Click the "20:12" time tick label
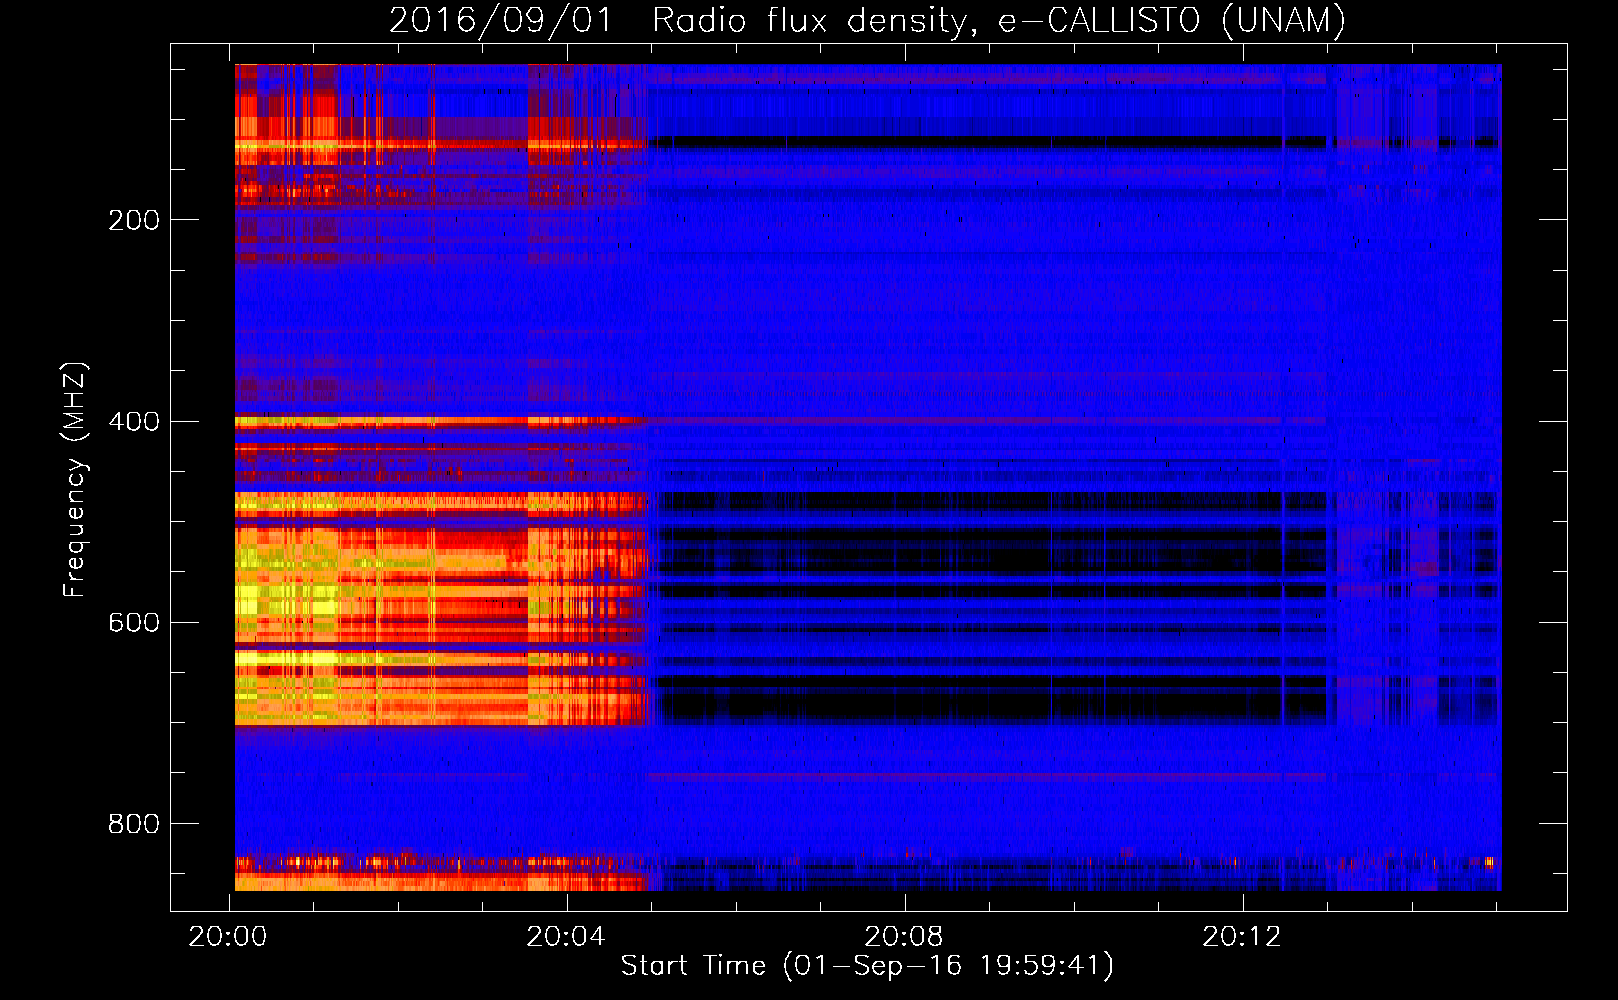Image resolution: width=1618 pixels, height=1000 pixels. point(1242,936)
